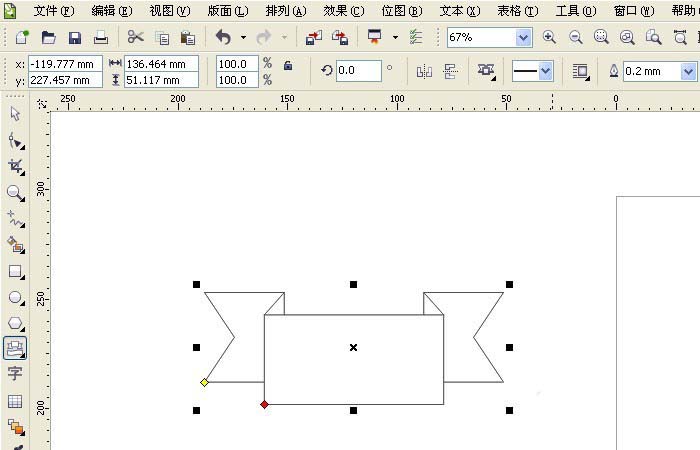700x450 pixels.
Task: Open the outline width 0.2 mm dropdown
Action: pos(688,71)
